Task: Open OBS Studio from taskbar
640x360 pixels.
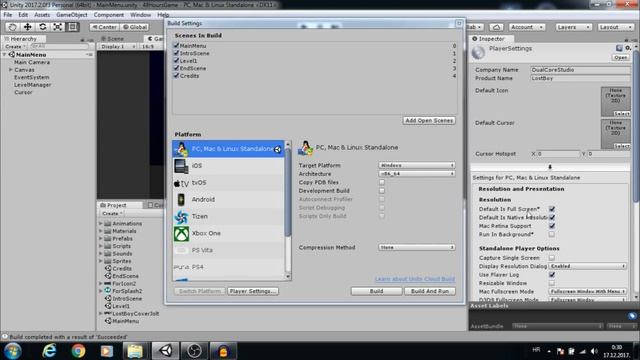Action: [x=194, y=351]
